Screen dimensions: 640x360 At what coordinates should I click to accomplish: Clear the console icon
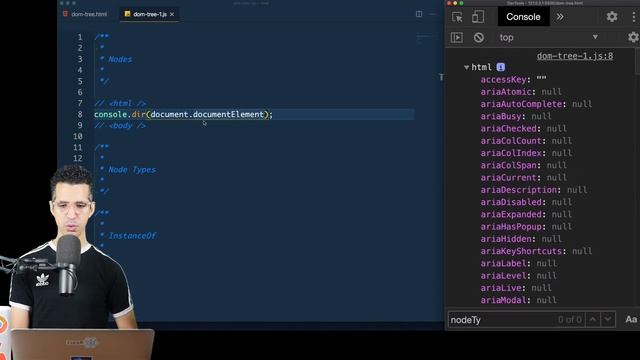coord(479,38)
